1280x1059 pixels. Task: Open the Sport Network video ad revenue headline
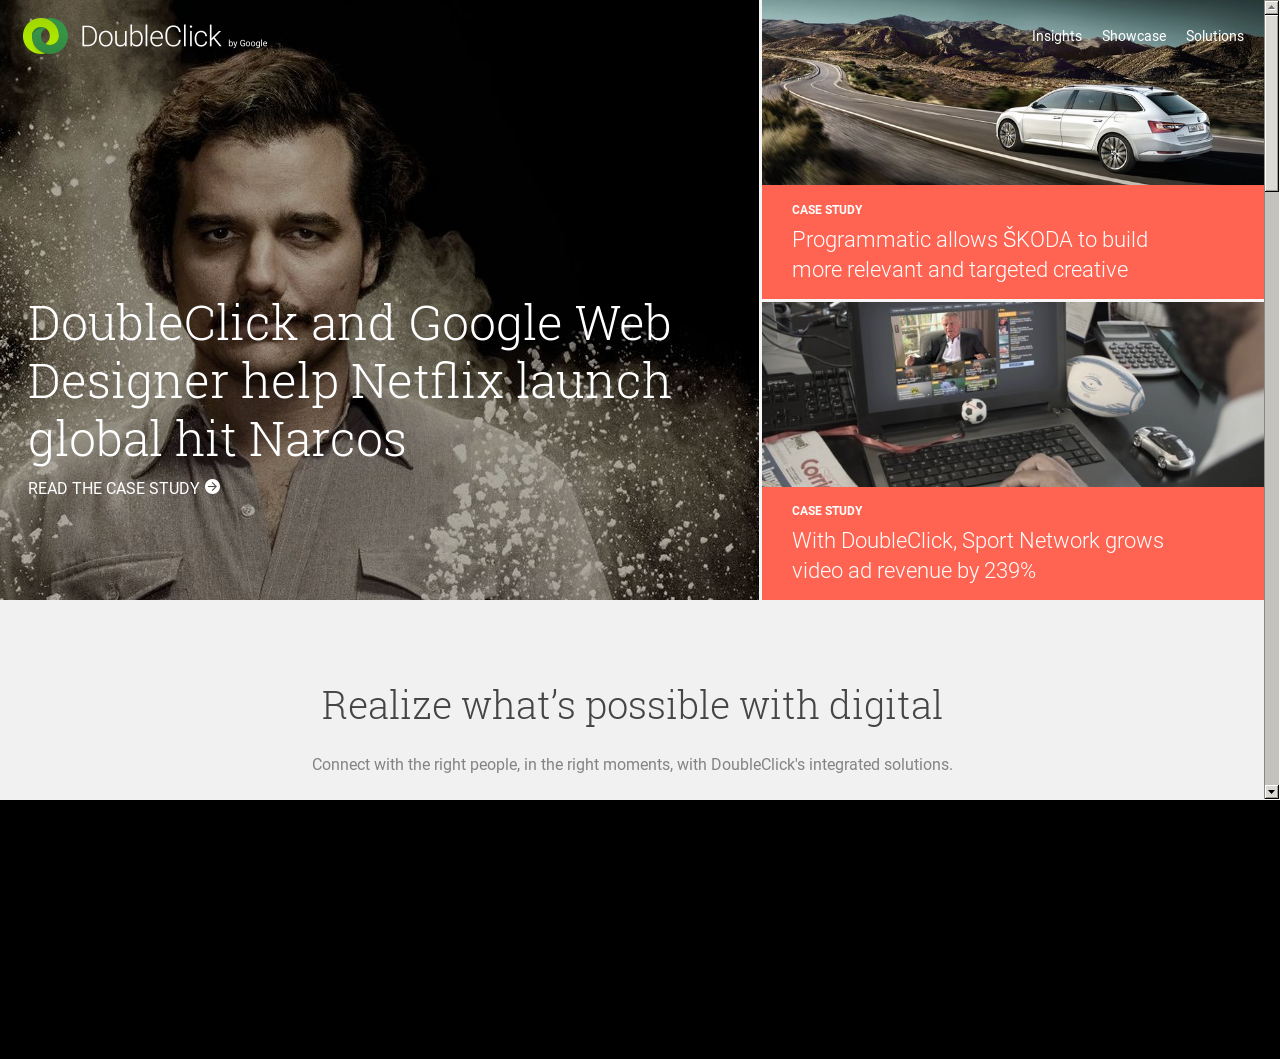pyautogui.click(x=977, y=556)
